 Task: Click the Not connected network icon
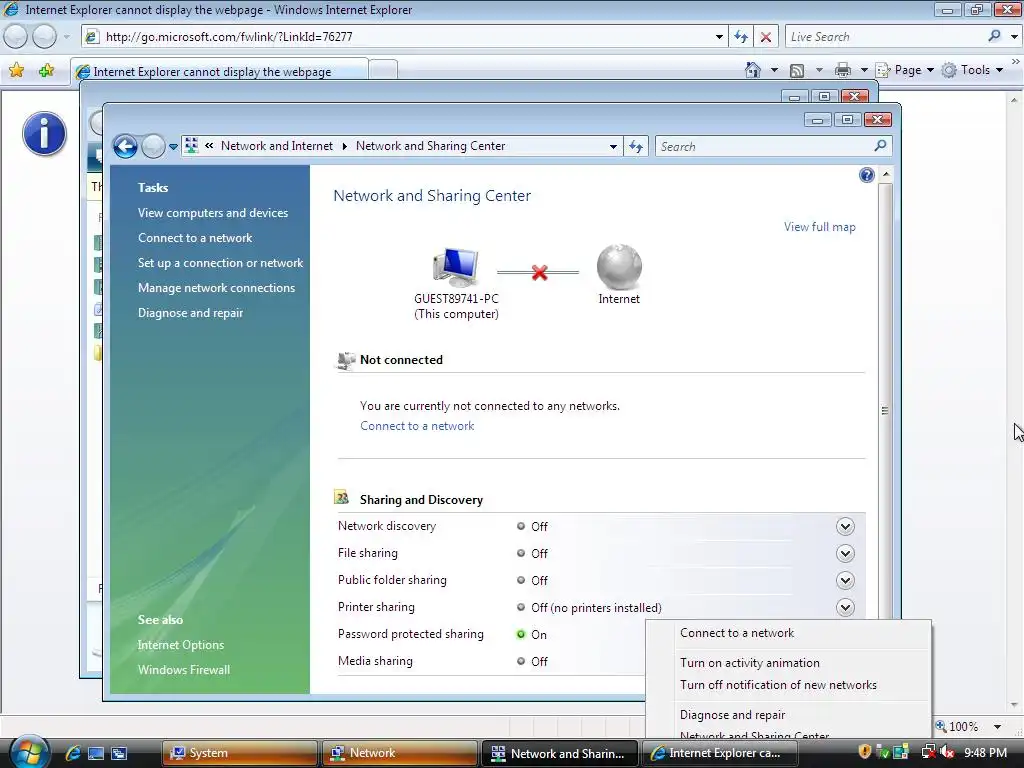[345, 360]
